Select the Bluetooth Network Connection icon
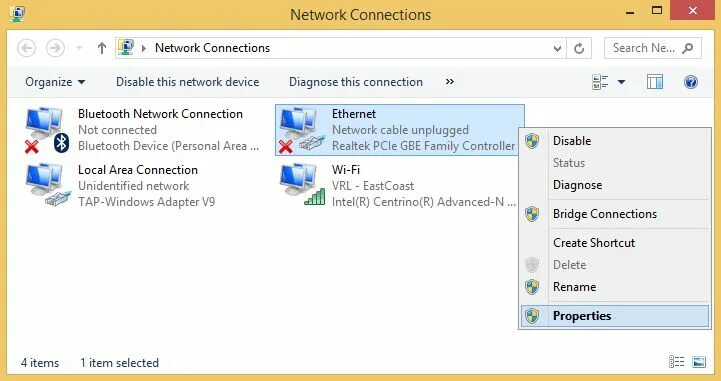This screenshot has width=721, height=381. tap(47, 130)
